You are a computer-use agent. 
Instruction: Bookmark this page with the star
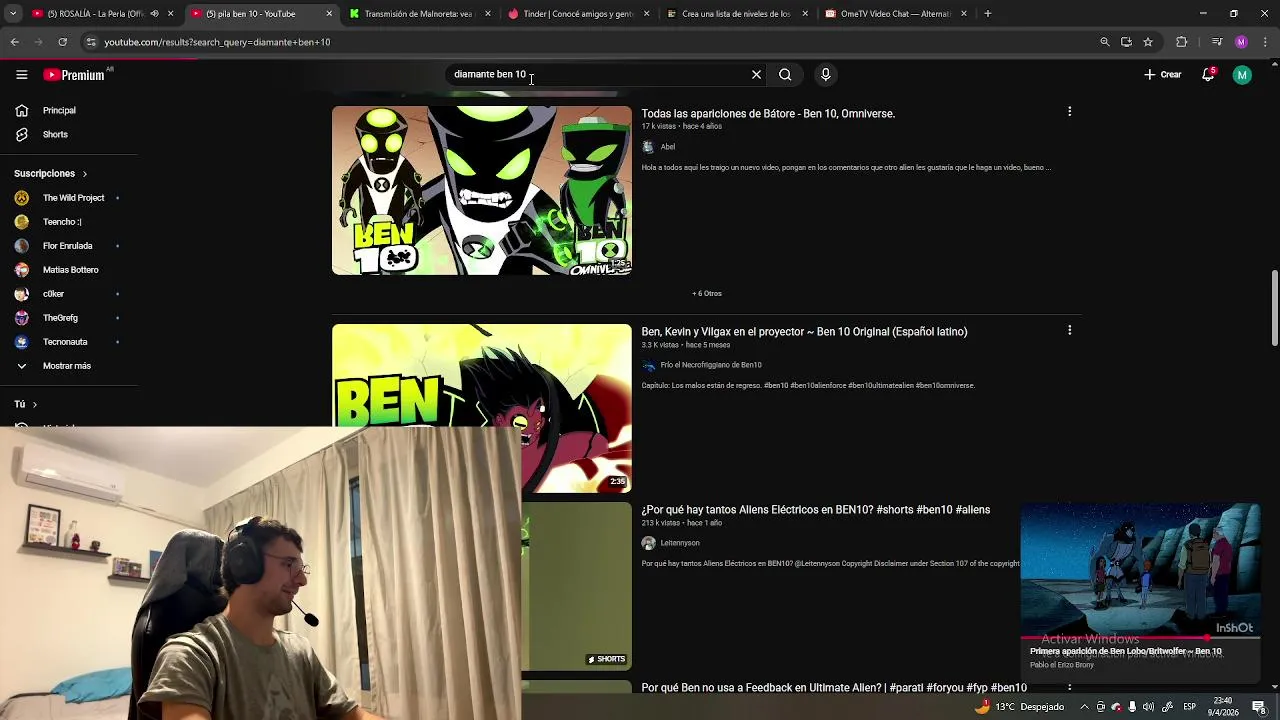point(1148,42)
